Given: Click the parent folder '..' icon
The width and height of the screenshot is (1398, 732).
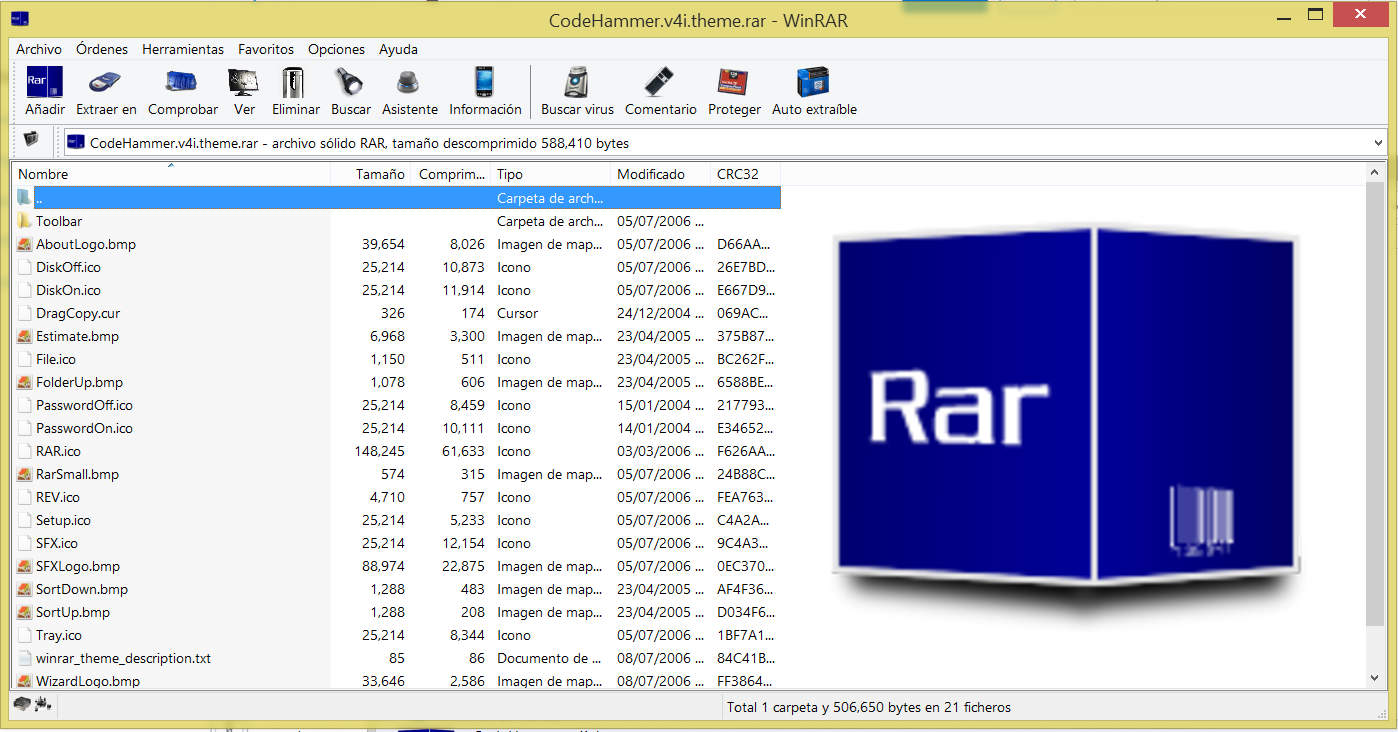Looking at the screenshot, I should point(25,198).
